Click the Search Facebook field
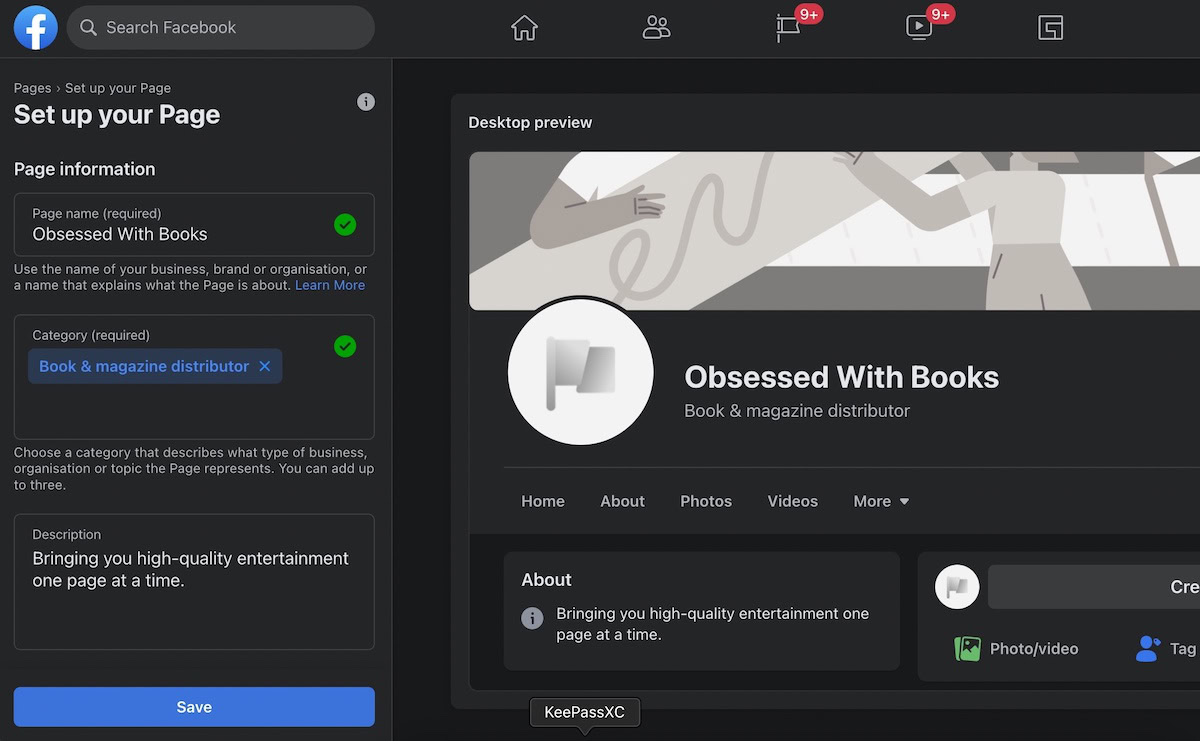The width and height of the screenshot is (1200, 741). pyautogui.click(x=221, y=27)
